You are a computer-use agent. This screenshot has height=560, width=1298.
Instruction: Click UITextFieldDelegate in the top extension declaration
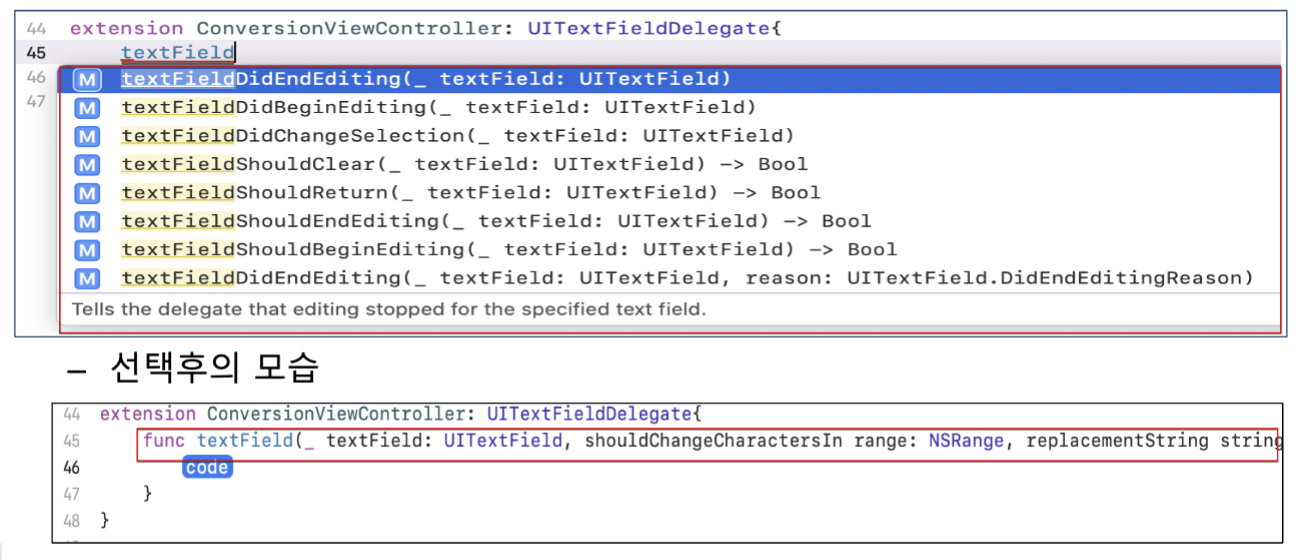[x=648, y=28]
